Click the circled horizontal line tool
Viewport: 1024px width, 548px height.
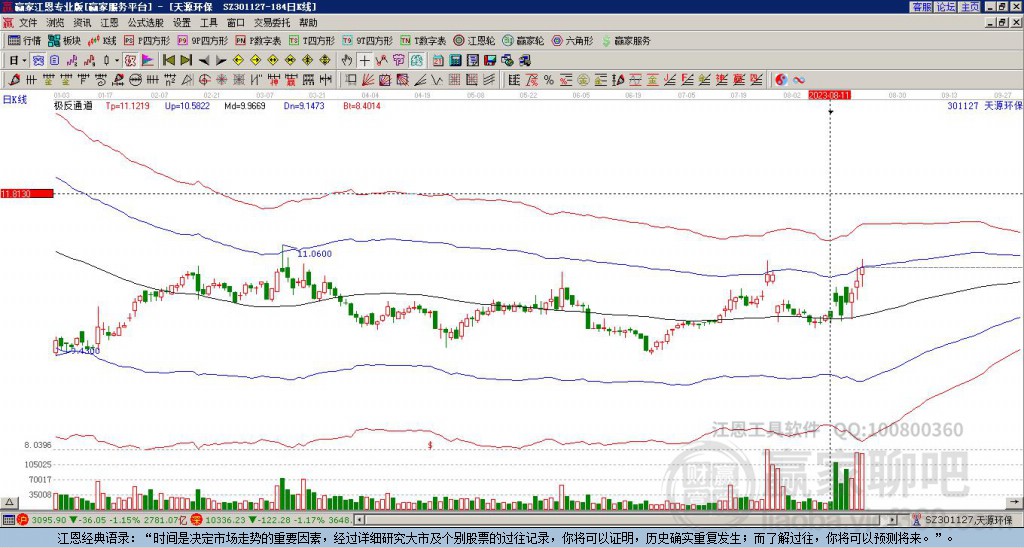point(135,80)
